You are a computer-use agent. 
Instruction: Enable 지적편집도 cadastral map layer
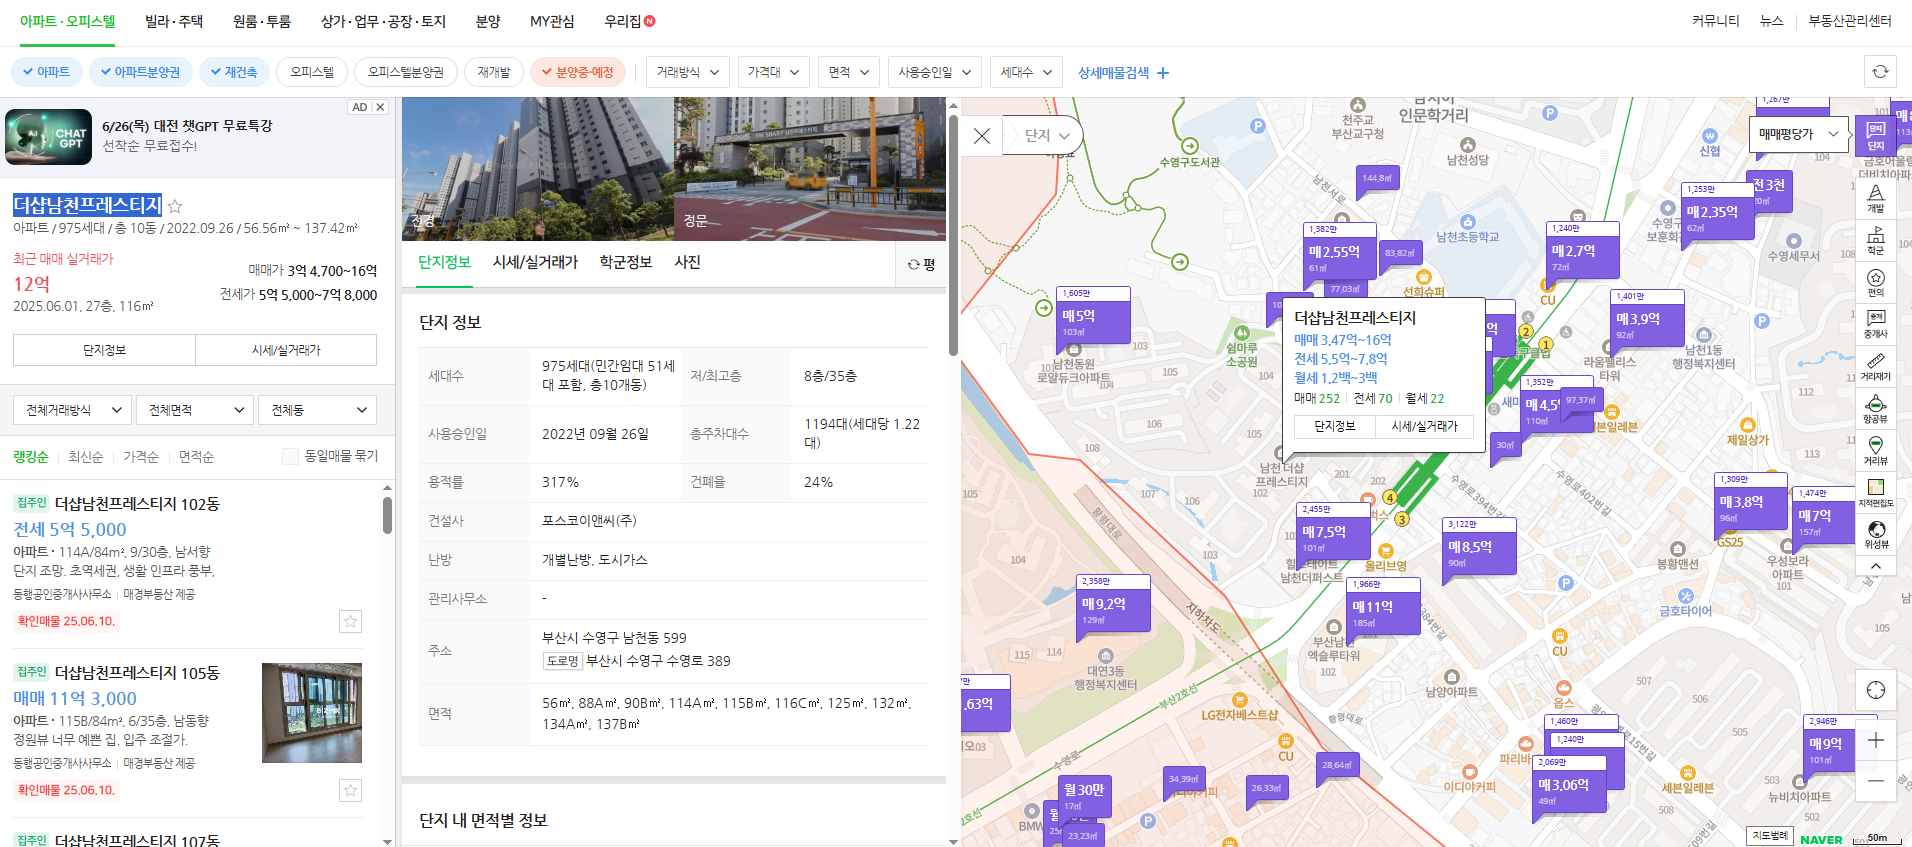click(1876, 493)
